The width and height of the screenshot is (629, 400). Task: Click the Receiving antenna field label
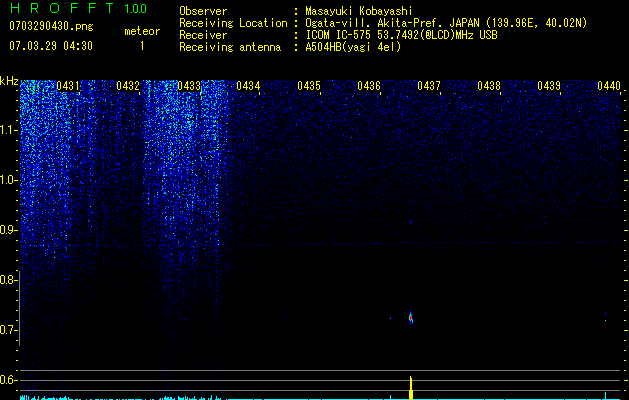[x=230, y=47]
